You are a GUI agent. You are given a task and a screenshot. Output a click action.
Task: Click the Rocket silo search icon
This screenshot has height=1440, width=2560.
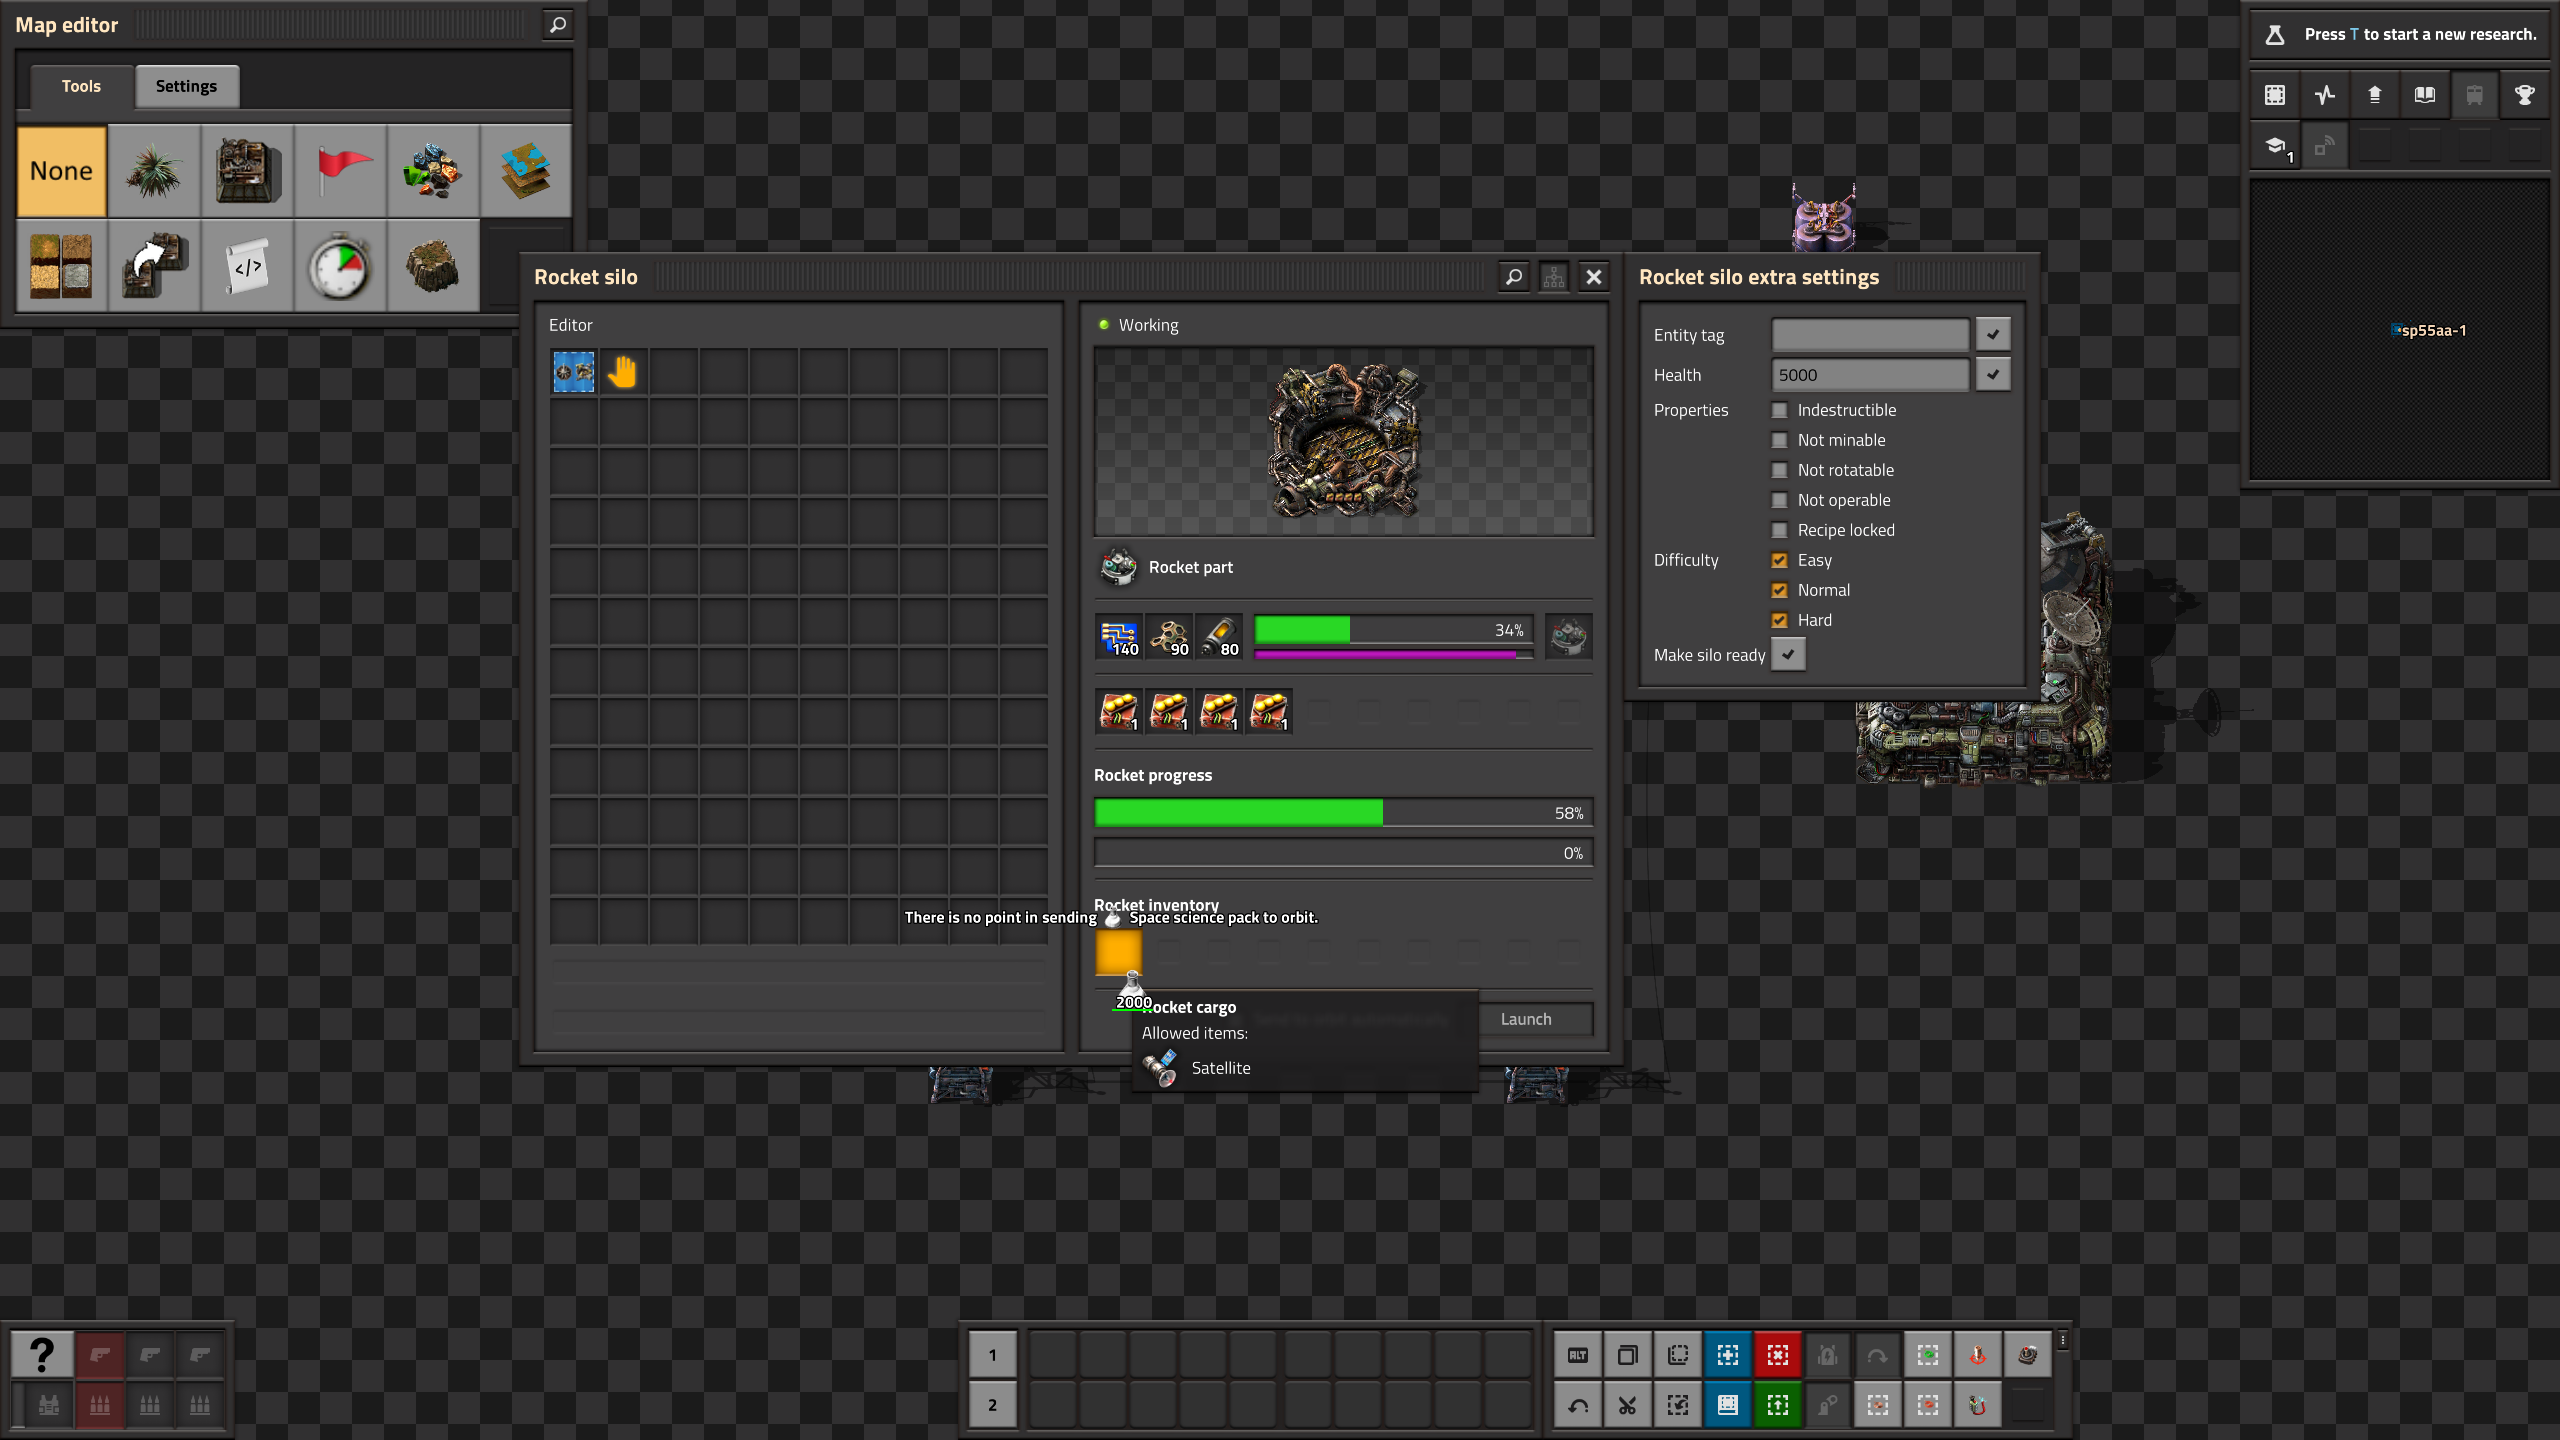(x=1514, y=277)
